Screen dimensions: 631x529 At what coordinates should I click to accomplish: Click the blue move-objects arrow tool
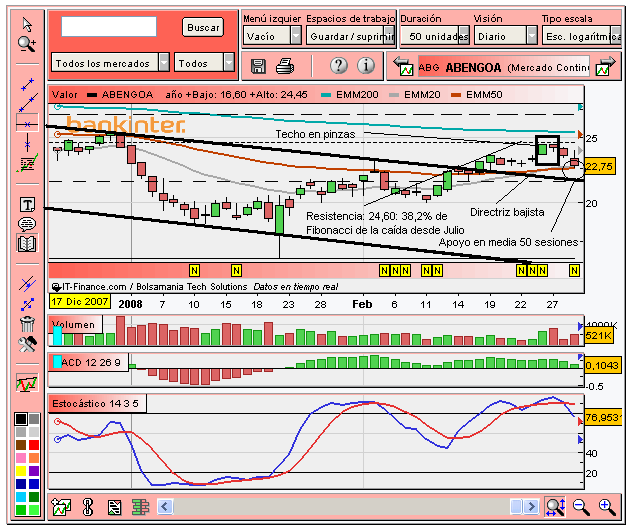click(x=27, y=304)
